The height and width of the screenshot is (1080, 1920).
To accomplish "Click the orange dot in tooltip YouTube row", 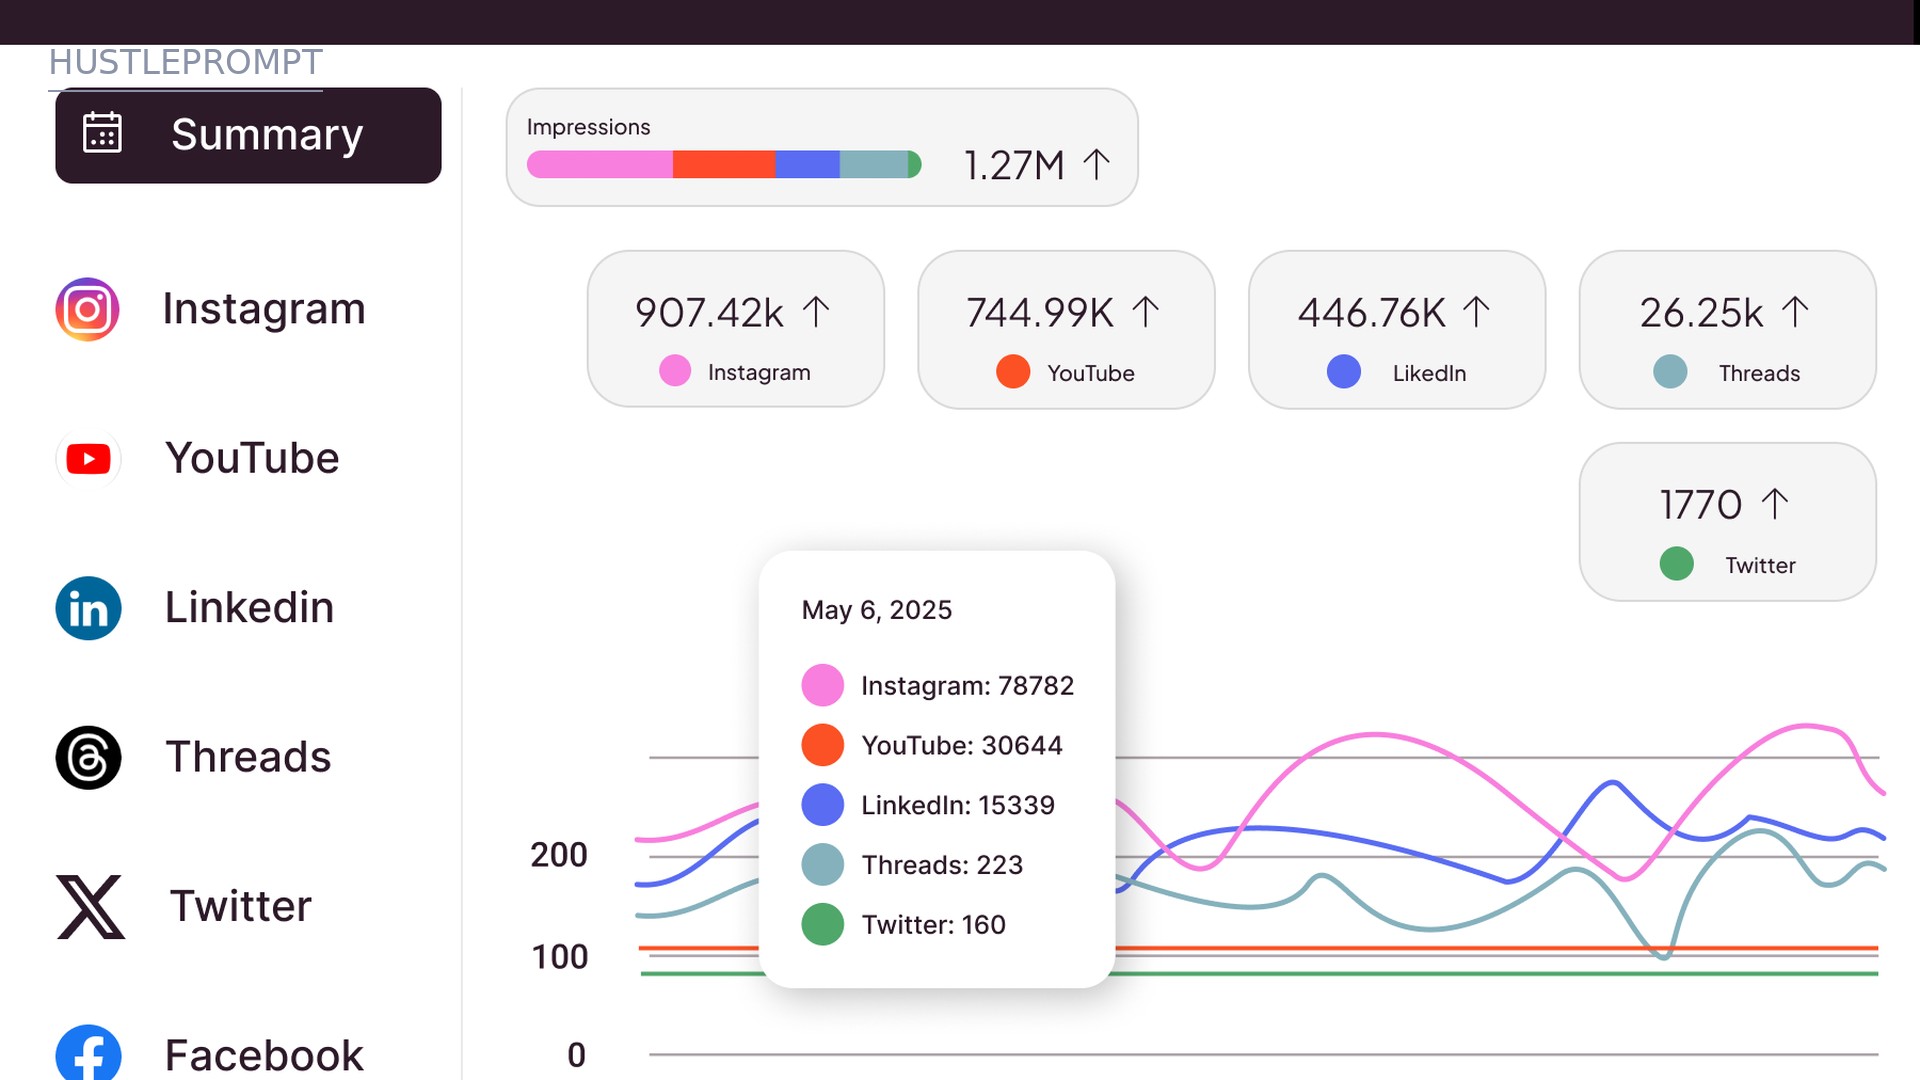I will (823, 746).
